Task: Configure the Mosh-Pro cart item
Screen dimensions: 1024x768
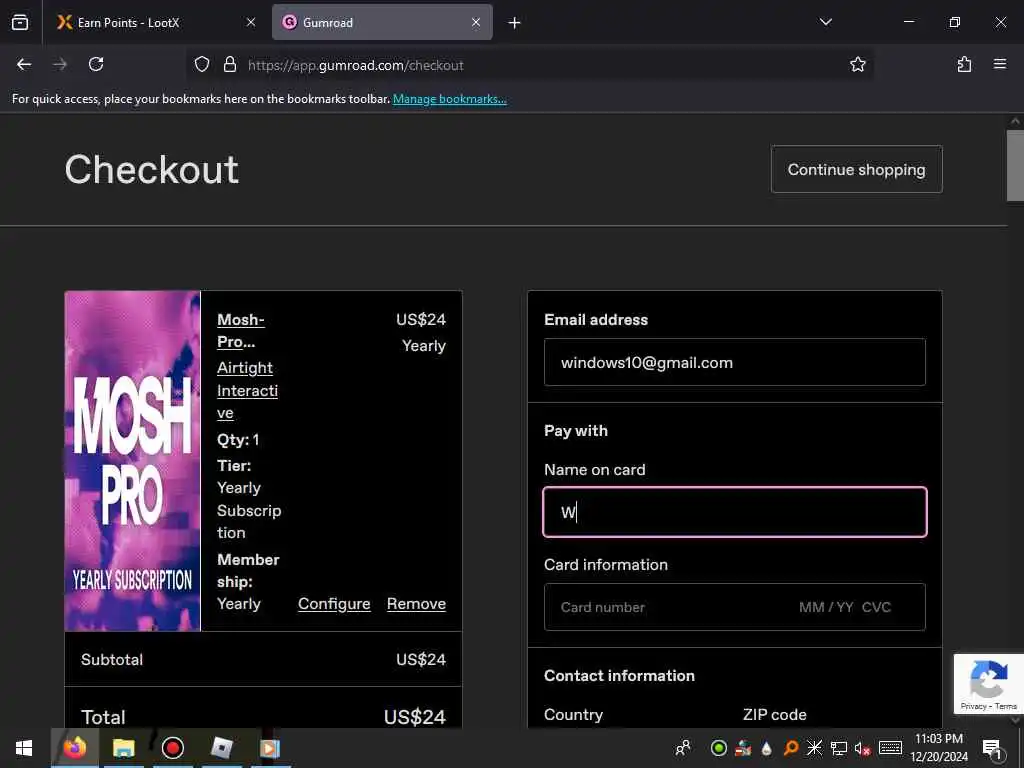Action: [x=334, y=604]
